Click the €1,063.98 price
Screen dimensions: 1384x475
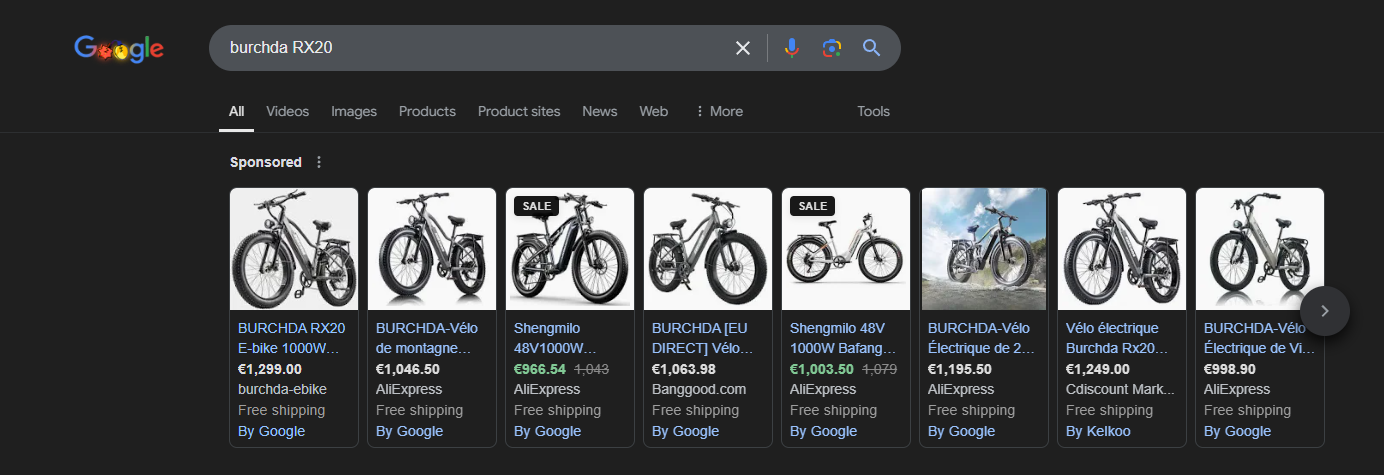[684, 369]
